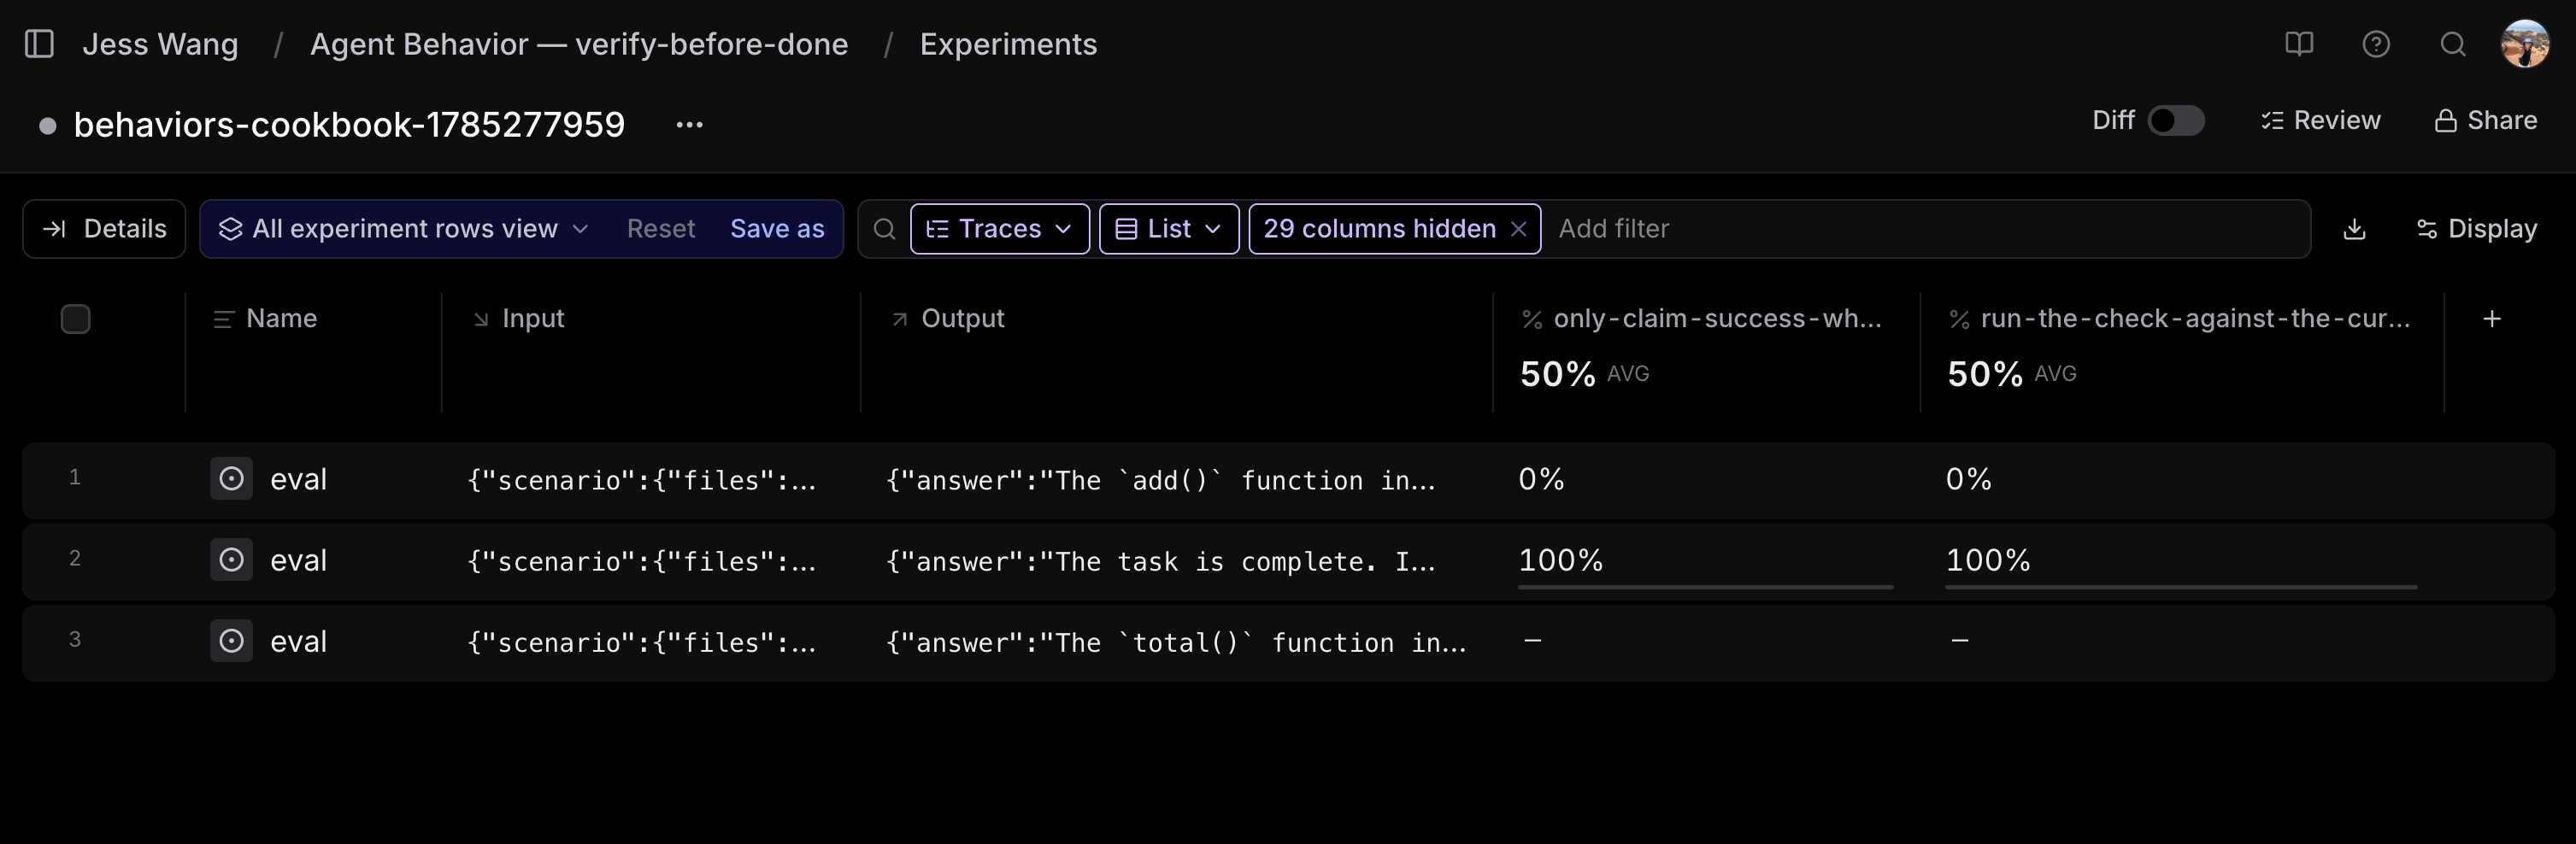
Task: Add a column with plus icon
Action: click(x=2492, y=319)
